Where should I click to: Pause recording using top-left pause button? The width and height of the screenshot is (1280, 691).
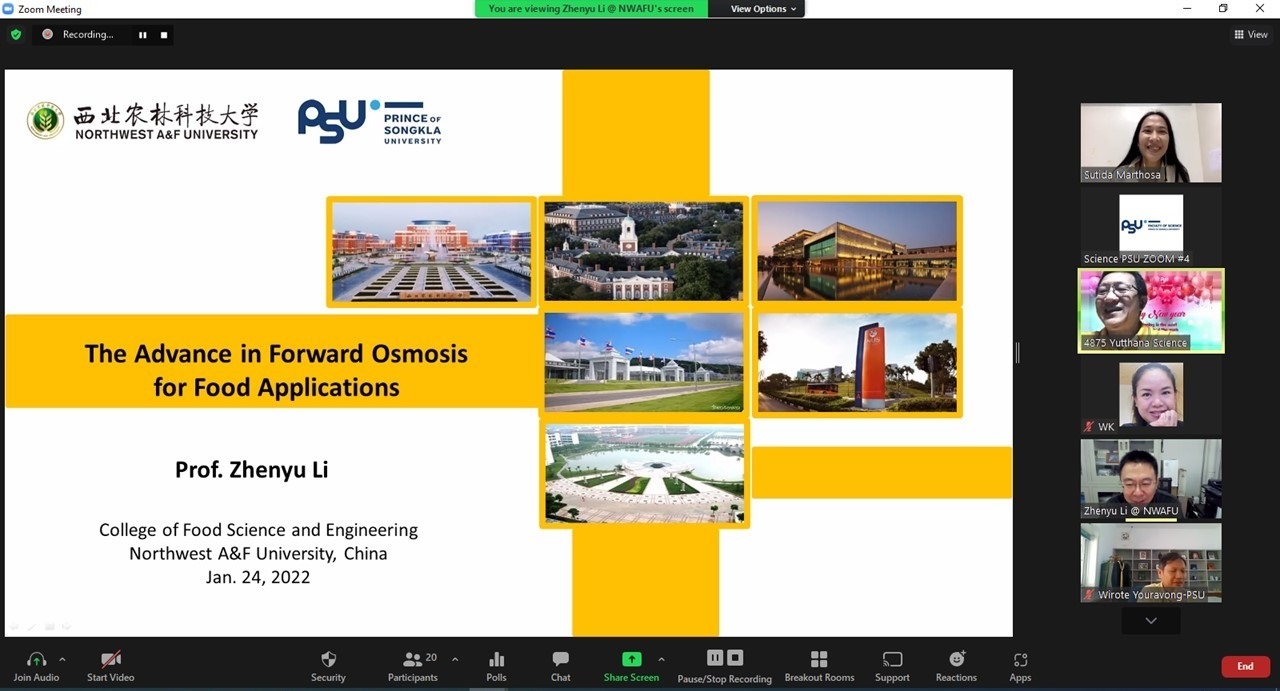point(142,35)
